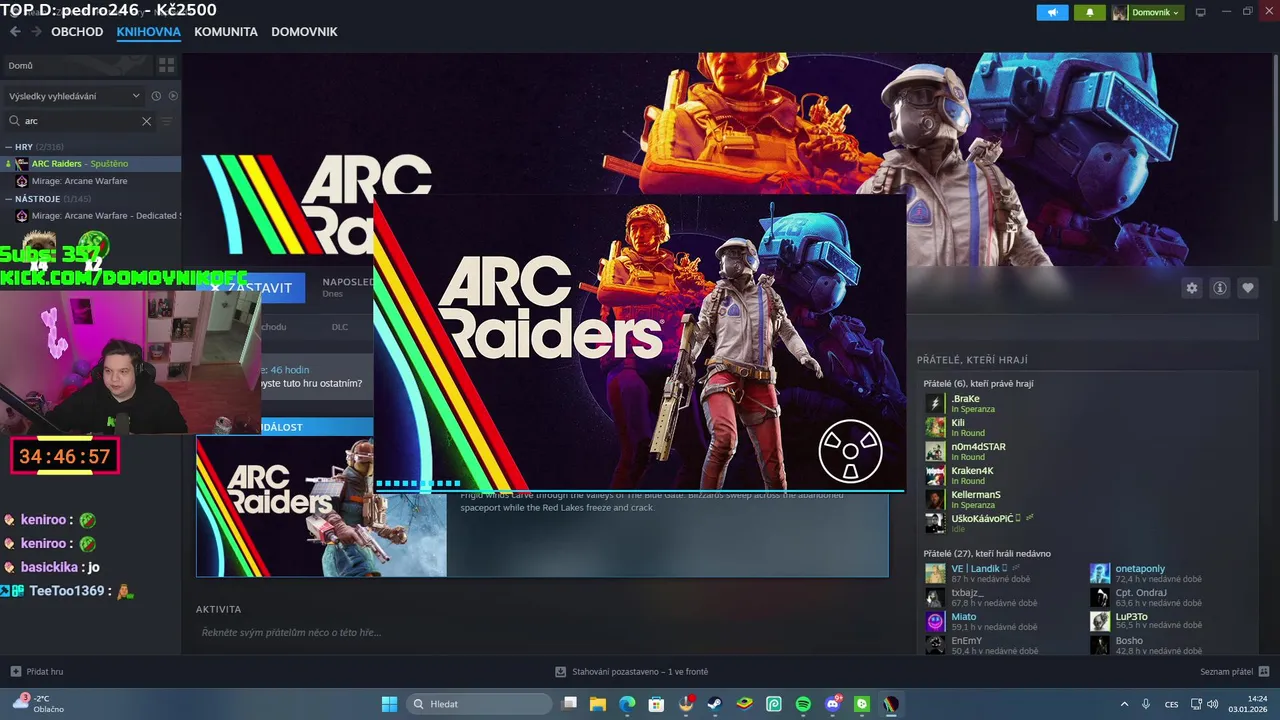Click the microphone tray icon
Image resolution: width=1280 pixels, height=720 pixels.
pyautogui.click(x=1146, y=704)
